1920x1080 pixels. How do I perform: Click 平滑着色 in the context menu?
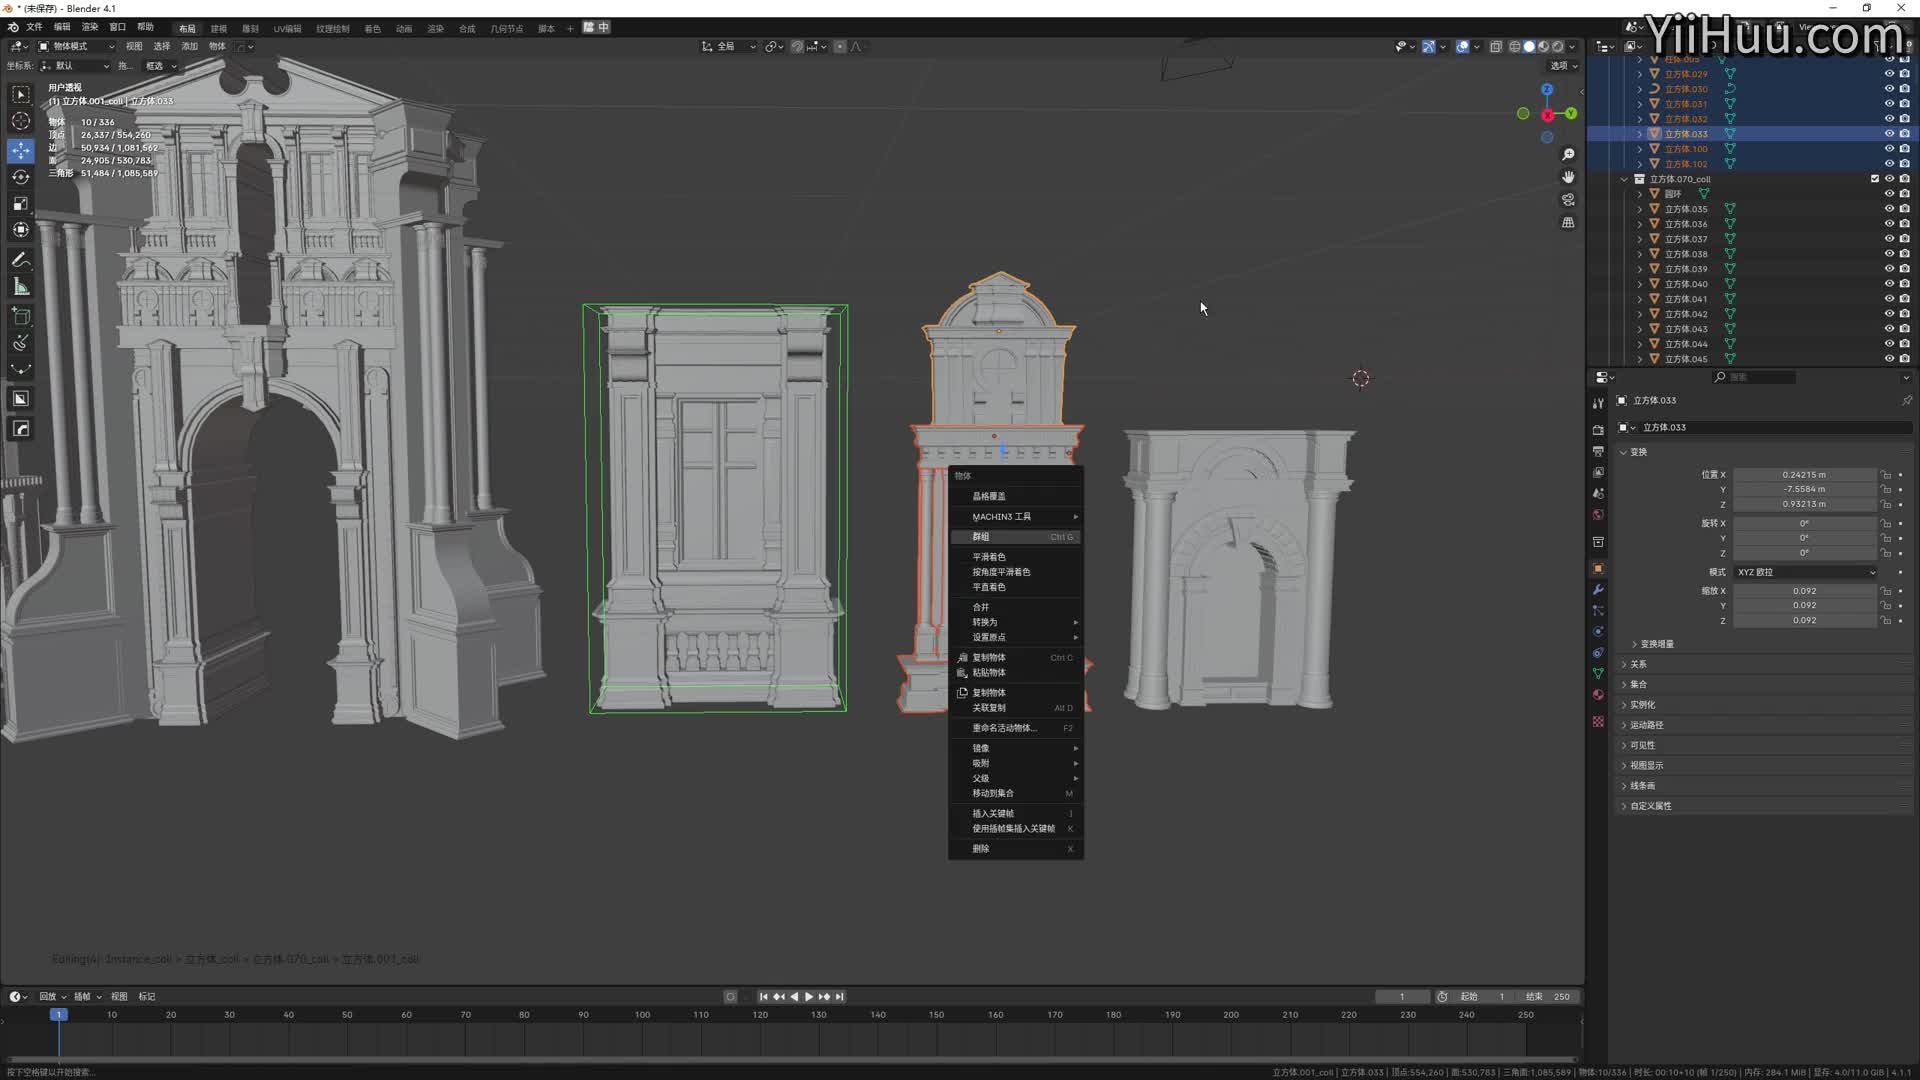pos(989,557)
